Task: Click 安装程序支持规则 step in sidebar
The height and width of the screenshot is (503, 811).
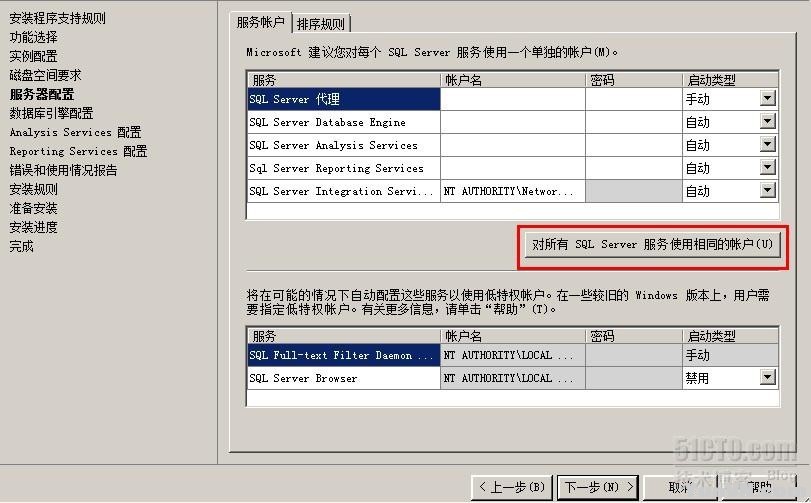Action: 57,18
